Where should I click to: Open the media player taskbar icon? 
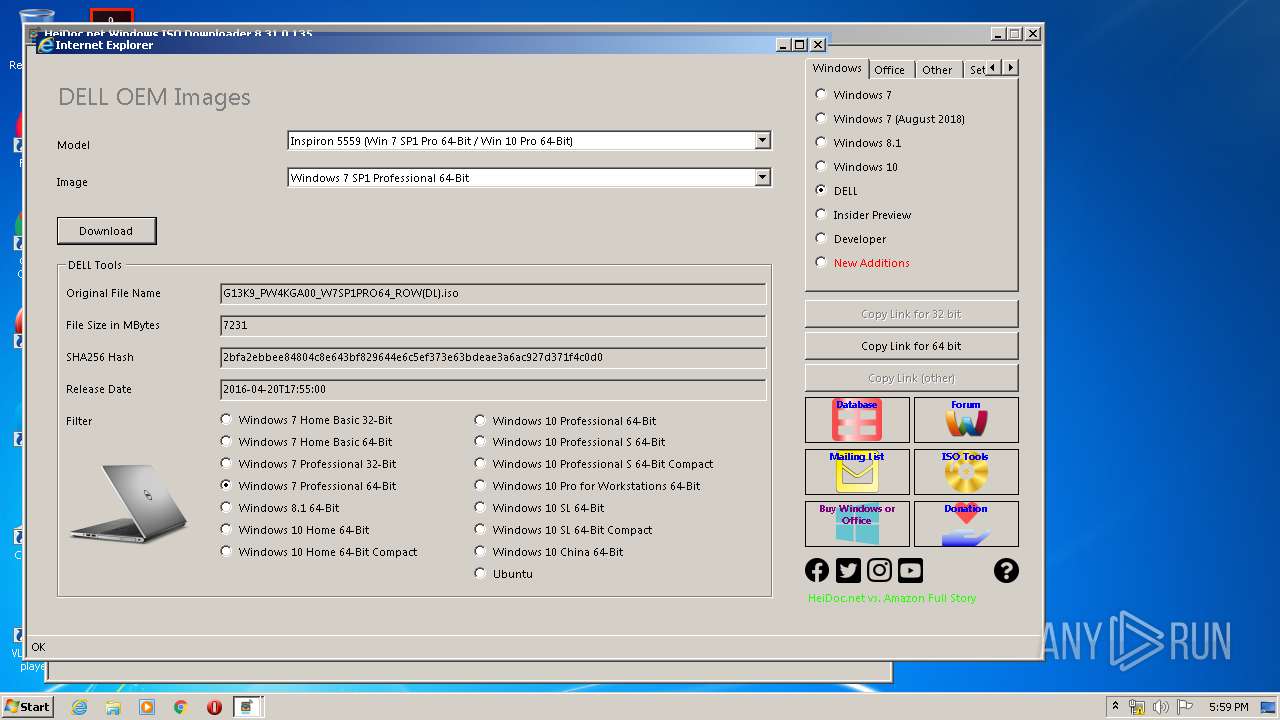click(147, 707)
